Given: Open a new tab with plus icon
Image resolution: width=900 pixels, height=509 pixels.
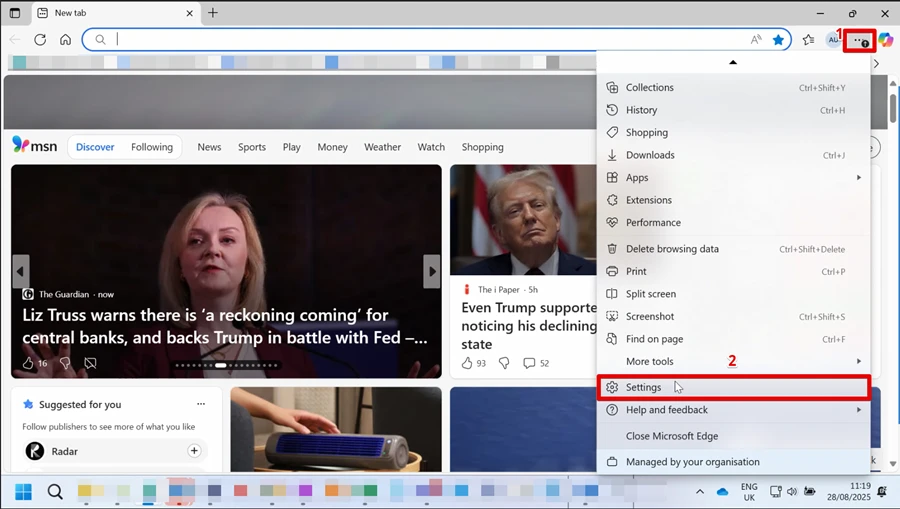Looking at the screenshot, I should [x=213, y=13].
